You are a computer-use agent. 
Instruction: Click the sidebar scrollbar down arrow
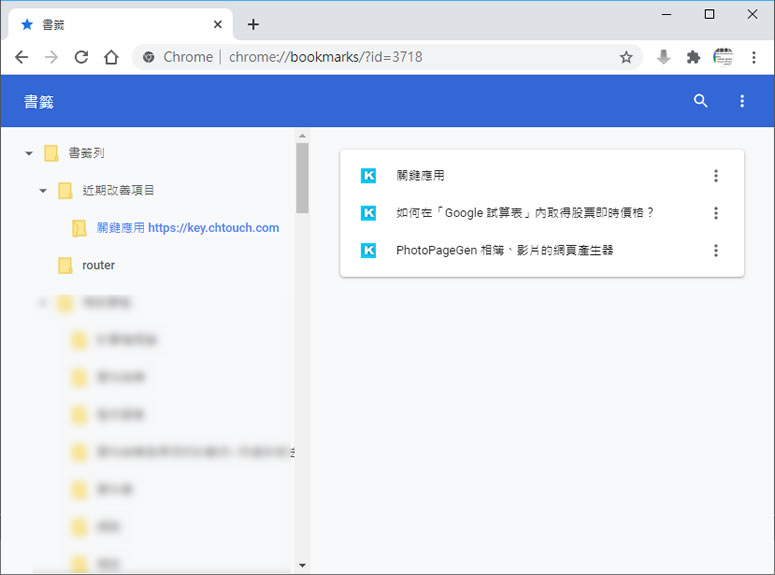click(x=302, y=565)
